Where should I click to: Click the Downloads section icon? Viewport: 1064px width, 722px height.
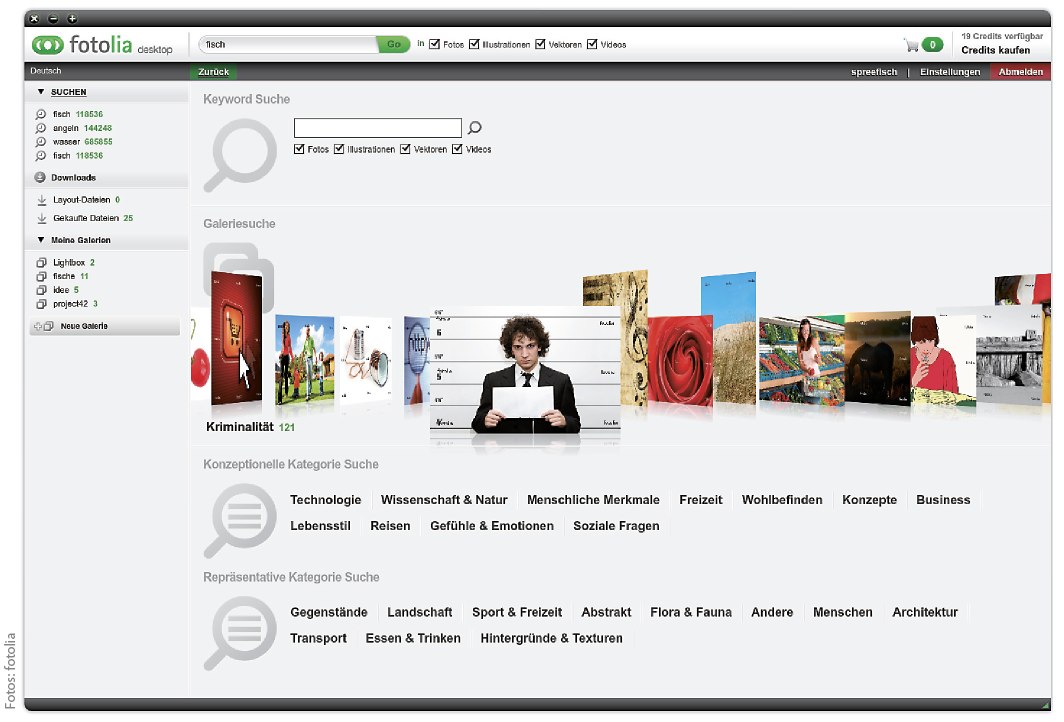[x=40, y=178]
